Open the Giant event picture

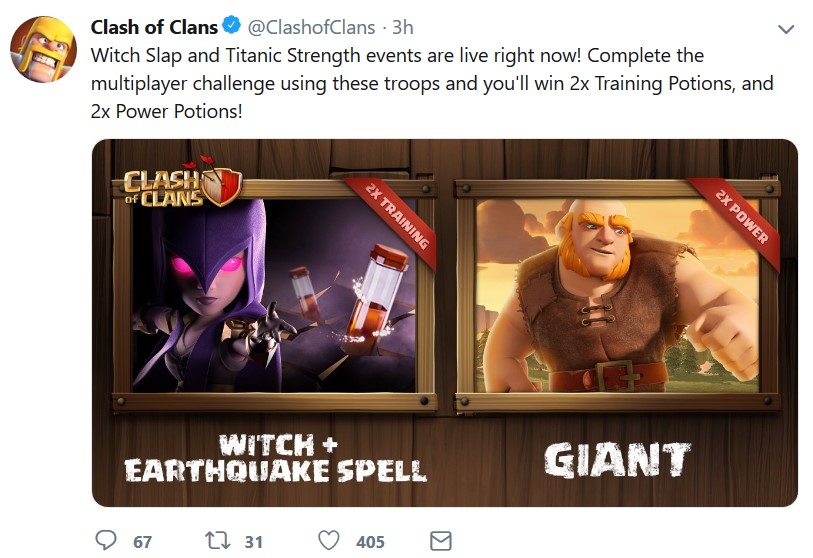pos(617,295)
